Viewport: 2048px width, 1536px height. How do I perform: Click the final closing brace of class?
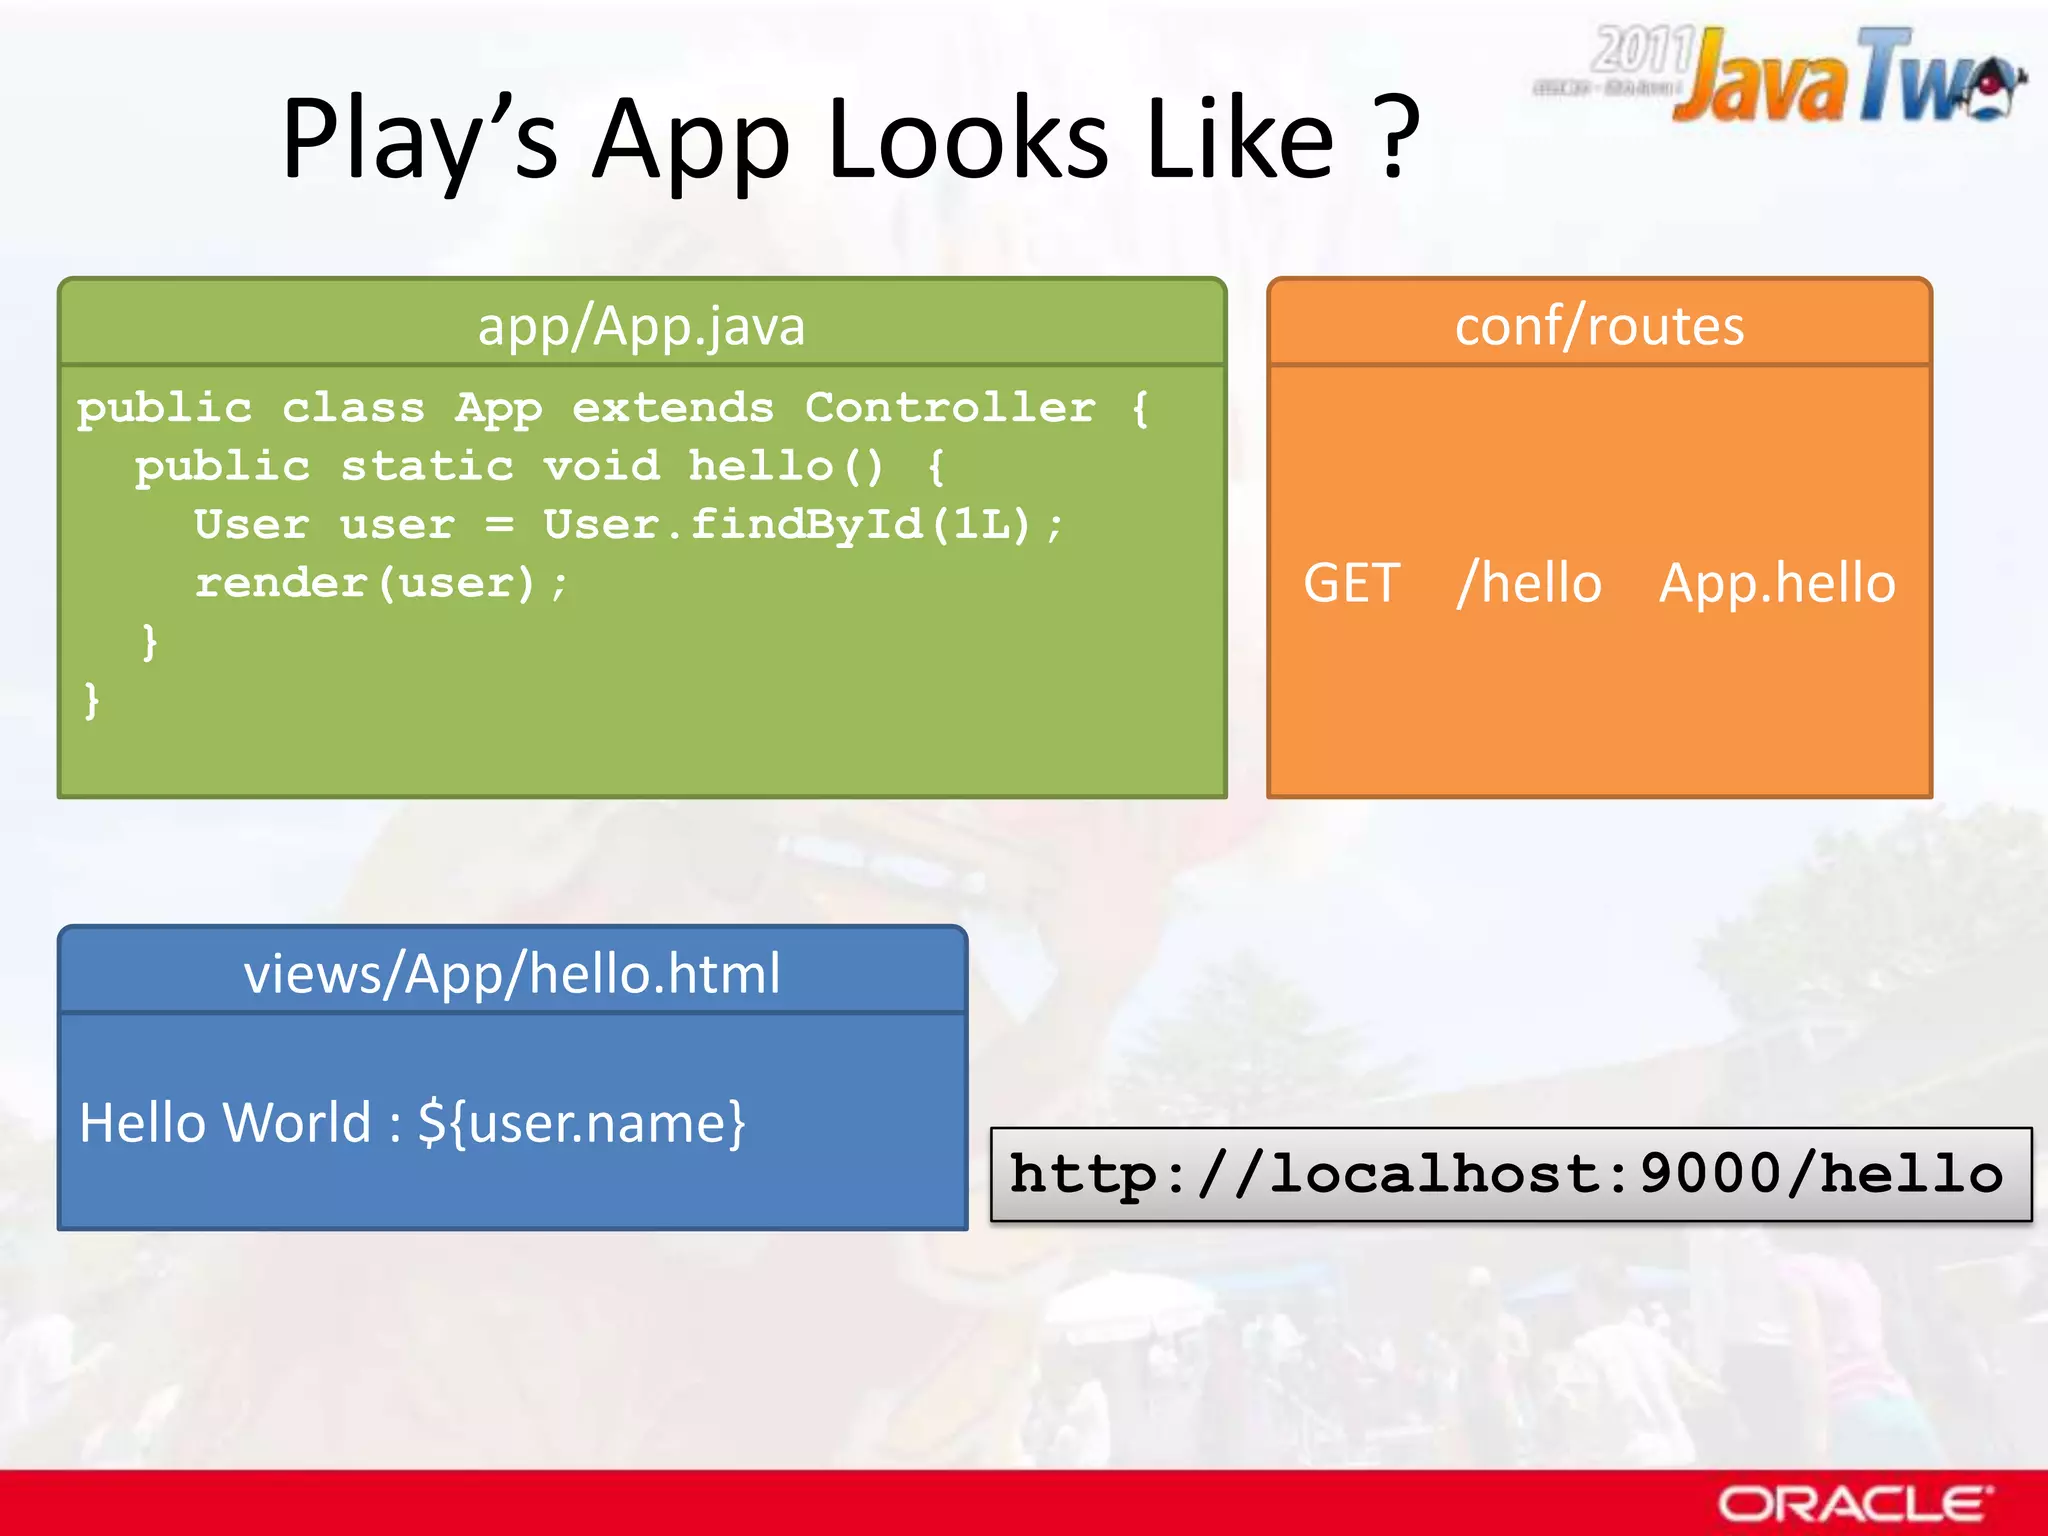[92, 700]
